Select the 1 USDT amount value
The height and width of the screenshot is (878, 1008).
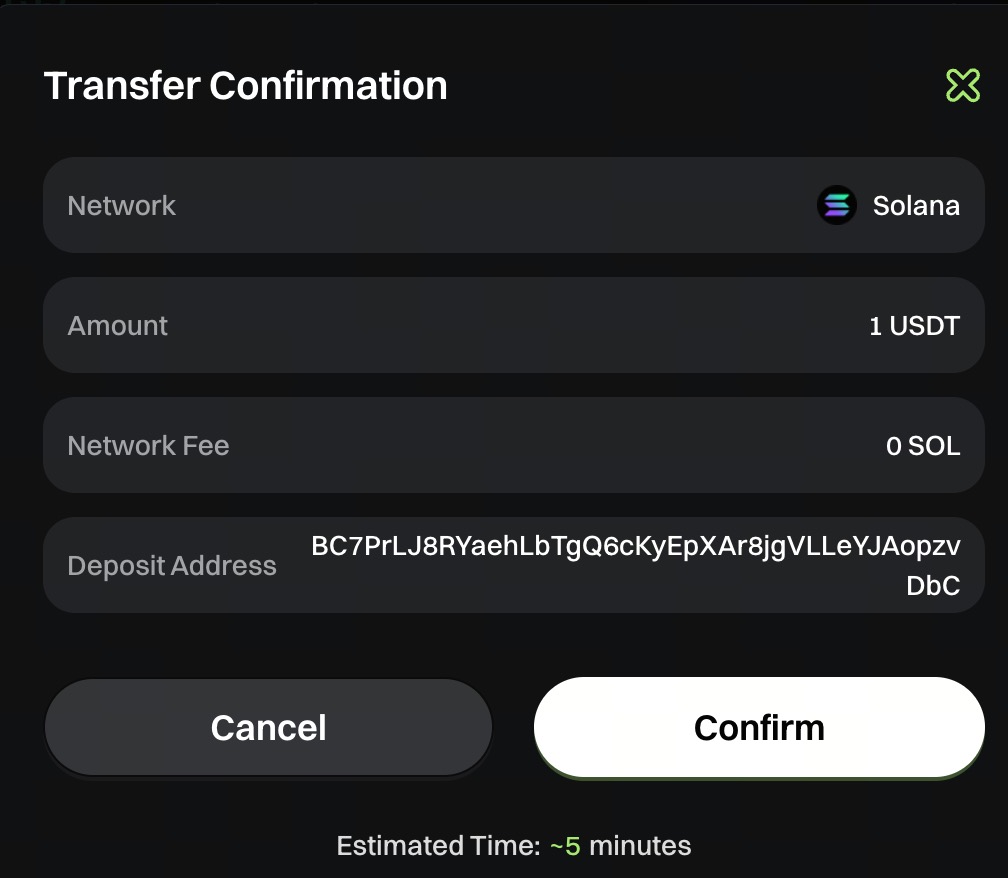coord(914,326)
